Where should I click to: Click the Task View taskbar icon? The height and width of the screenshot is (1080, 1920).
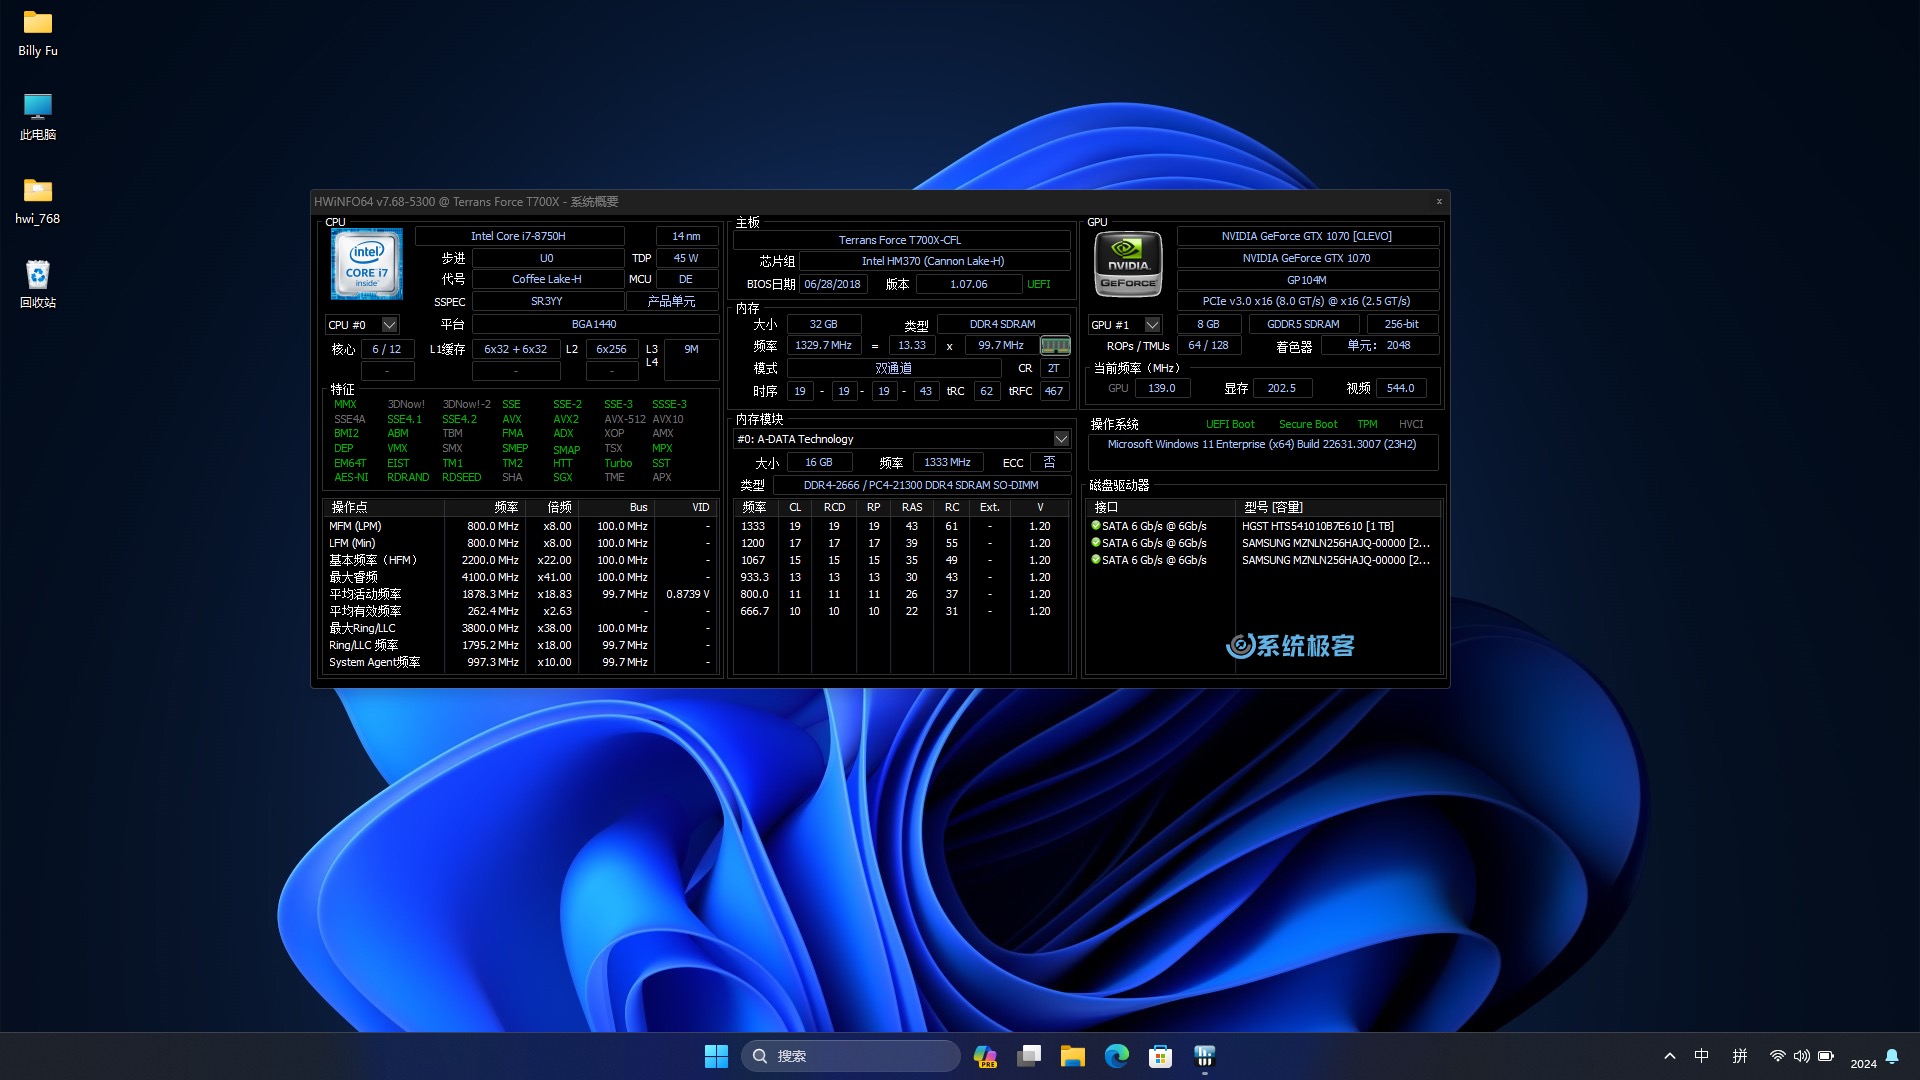pos(1029,1056)
